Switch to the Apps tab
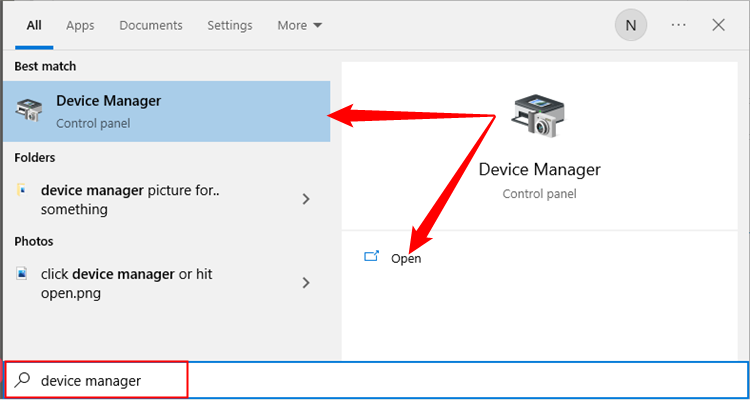 pos(80,25)
